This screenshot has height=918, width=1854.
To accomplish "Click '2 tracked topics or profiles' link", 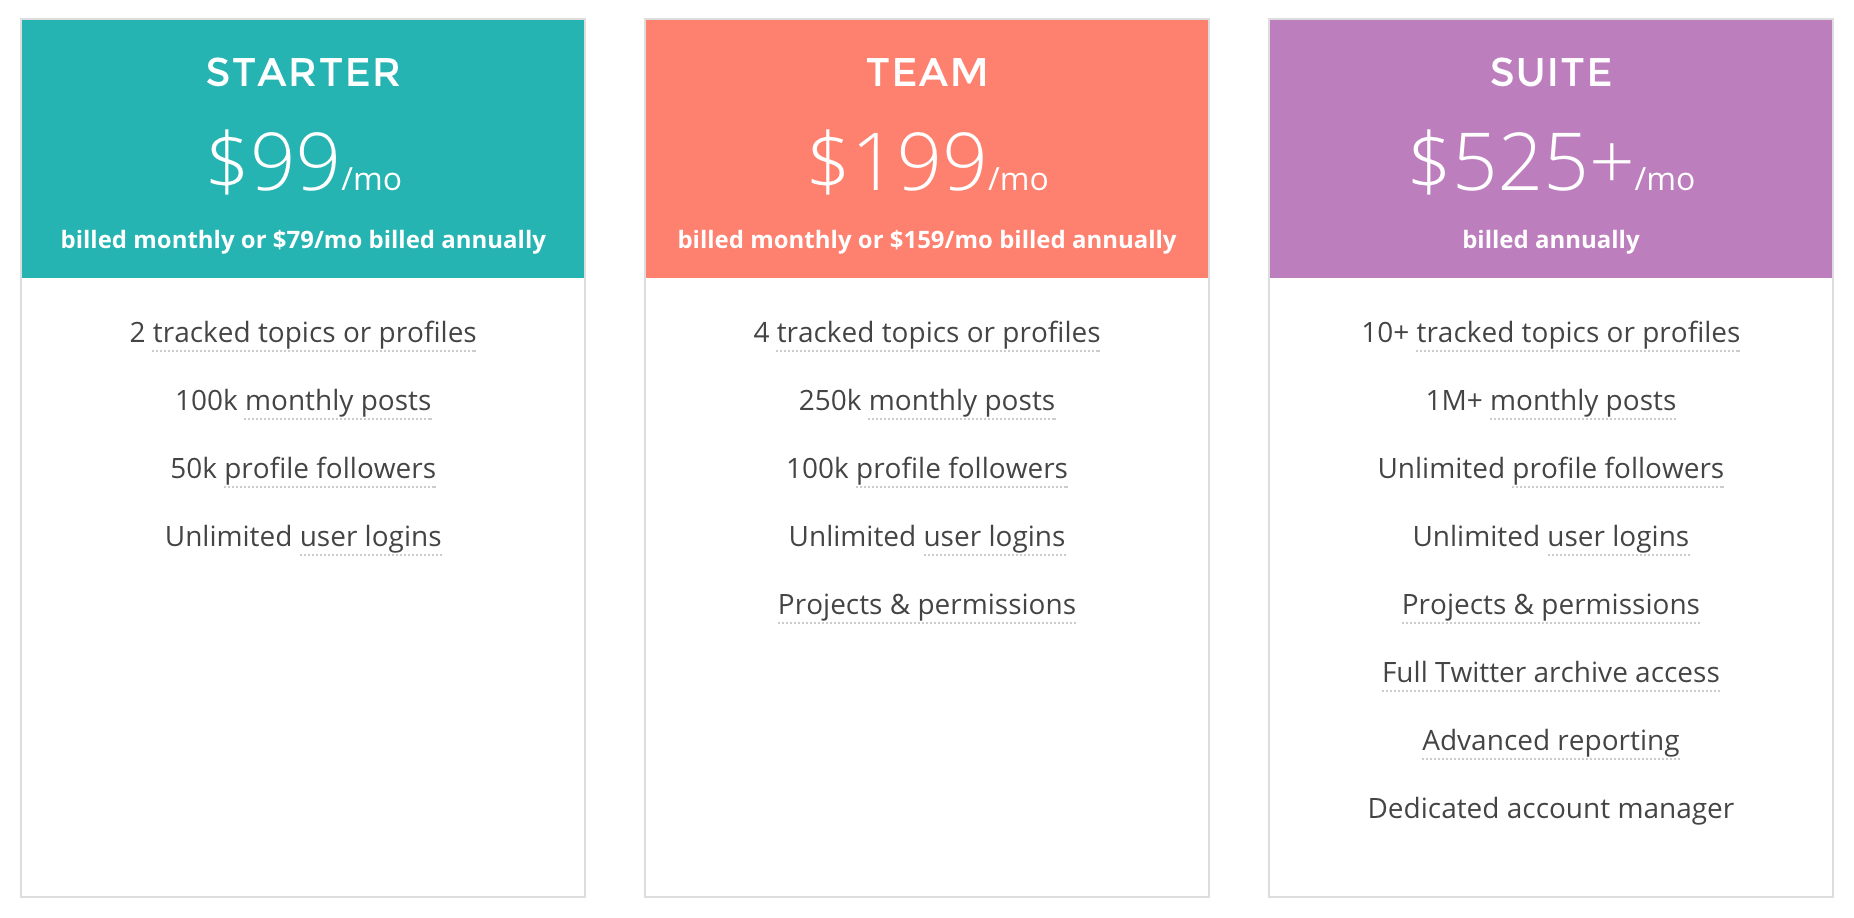I will click(303, 333).
